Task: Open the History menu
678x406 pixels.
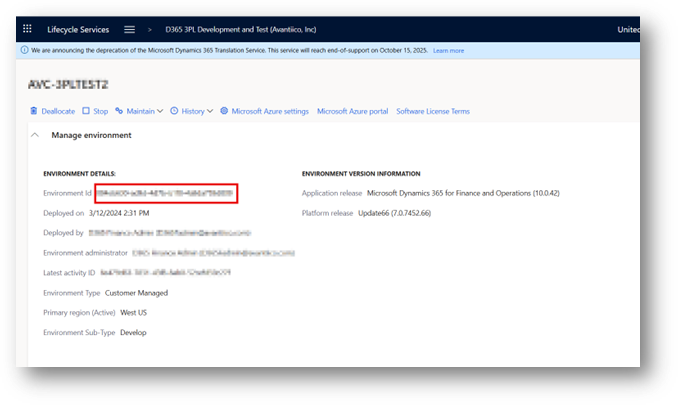Action: [x=192, y=111]
